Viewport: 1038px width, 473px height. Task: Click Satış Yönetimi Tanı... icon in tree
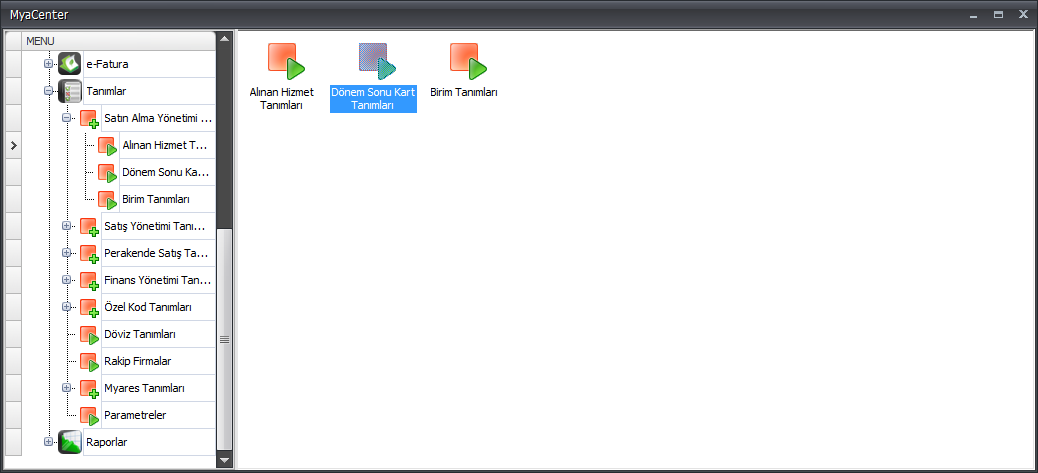pyautogui.click(x=89, y=226)
